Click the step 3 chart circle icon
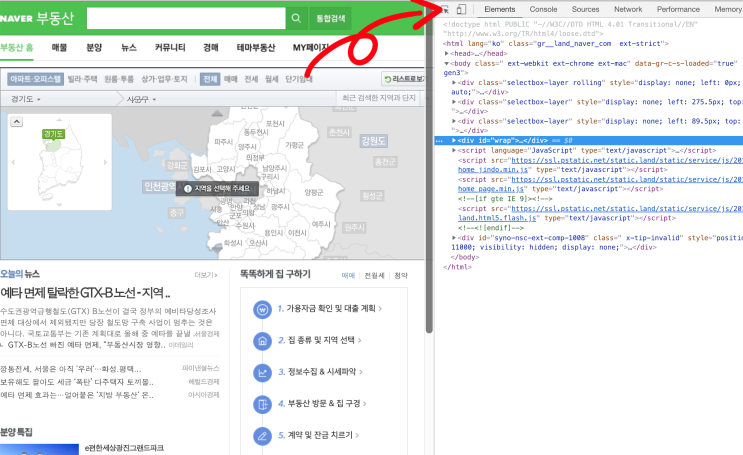The width and height of the screenshot is (743, 455). (x=262, y=373)
